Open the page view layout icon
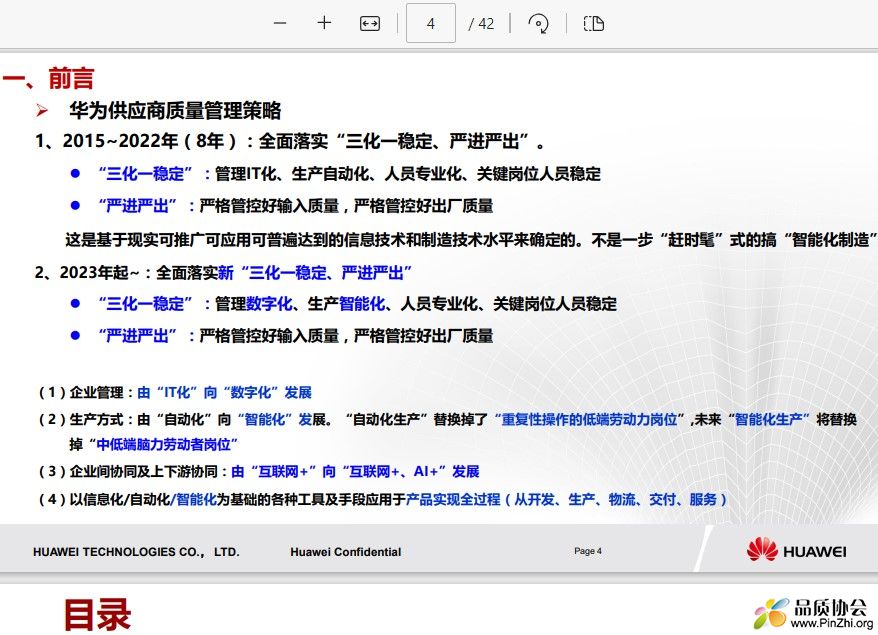This screenshot has height=635, width=878. coord(594,24)
